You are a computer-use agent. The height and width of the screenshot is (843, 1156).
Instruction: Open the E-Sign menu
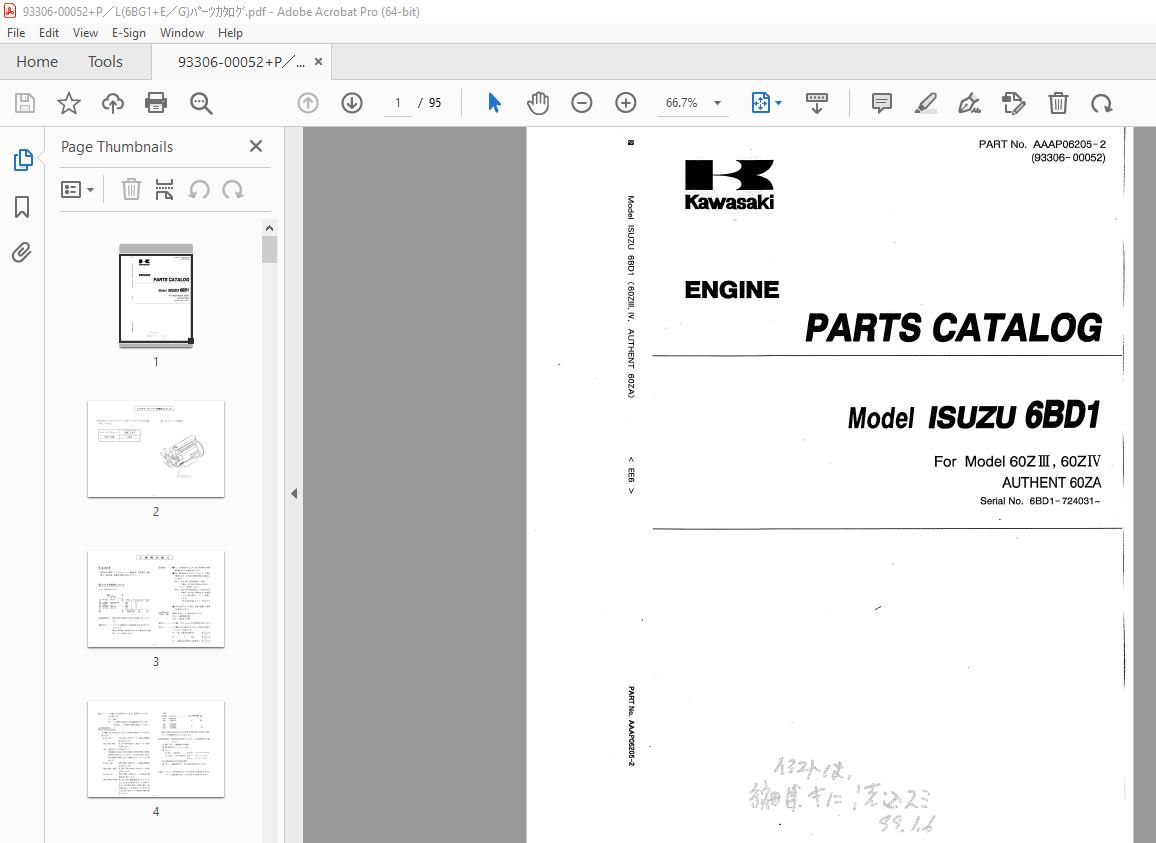[x=128, y=32]
